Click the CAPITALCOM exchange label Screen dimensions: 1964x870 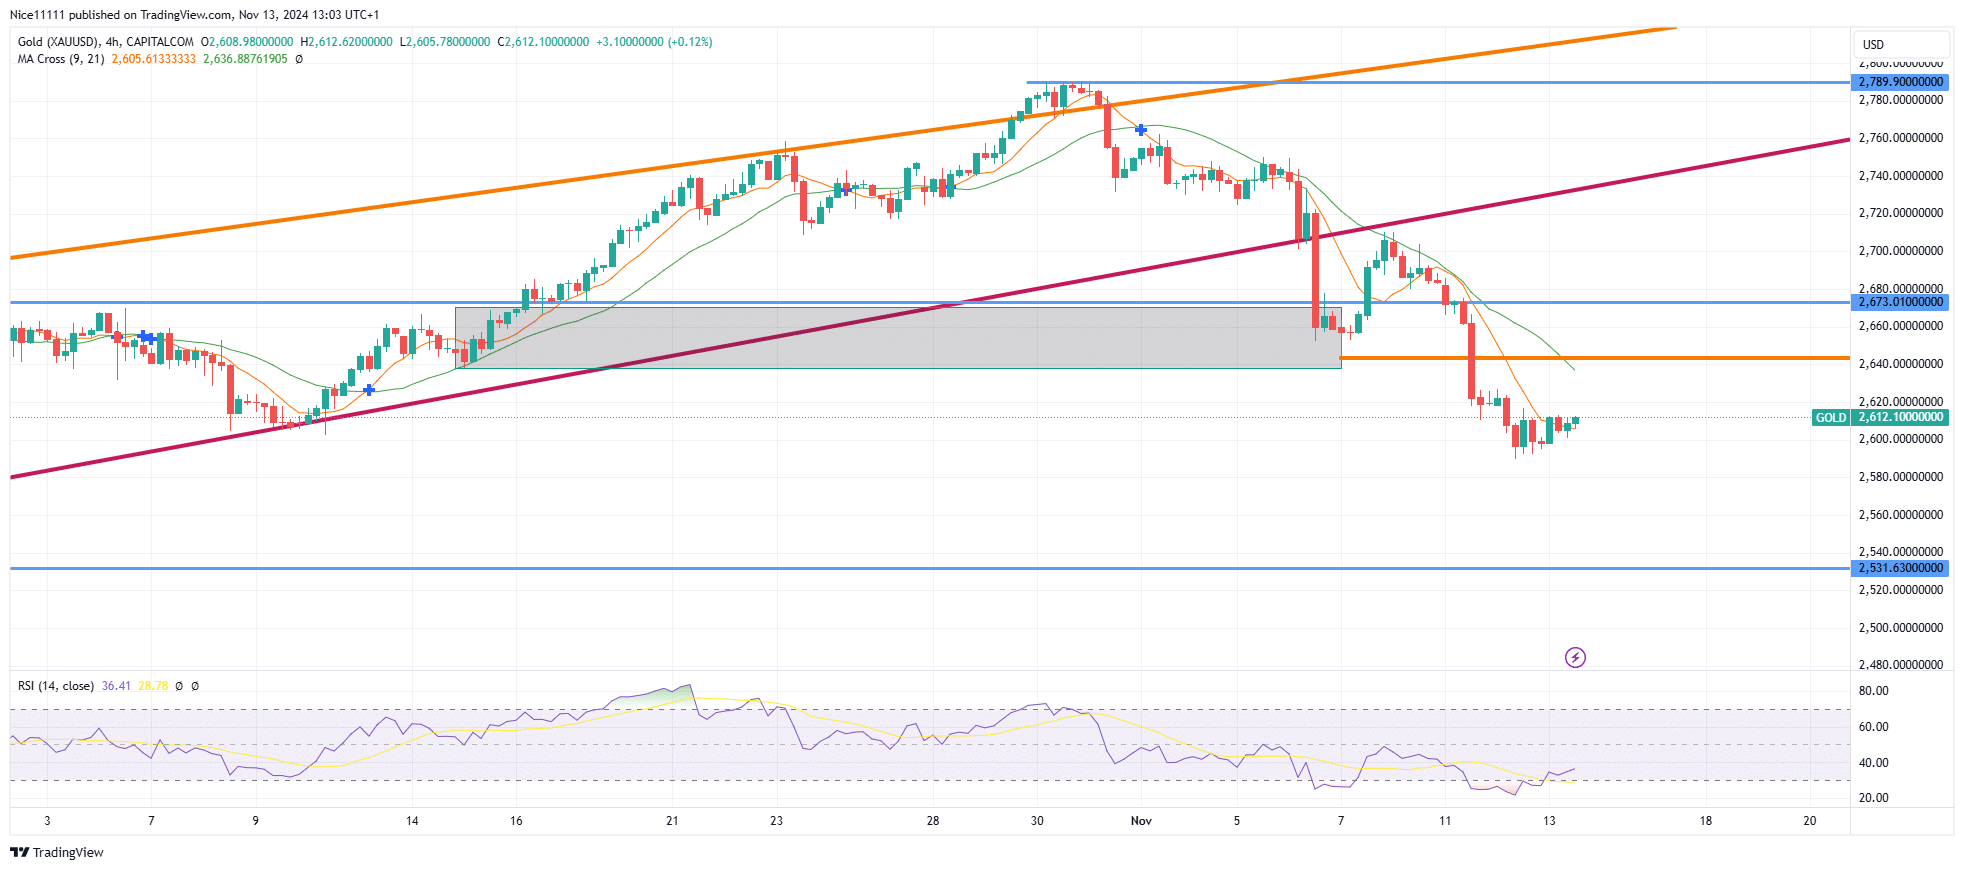(160, 42)
